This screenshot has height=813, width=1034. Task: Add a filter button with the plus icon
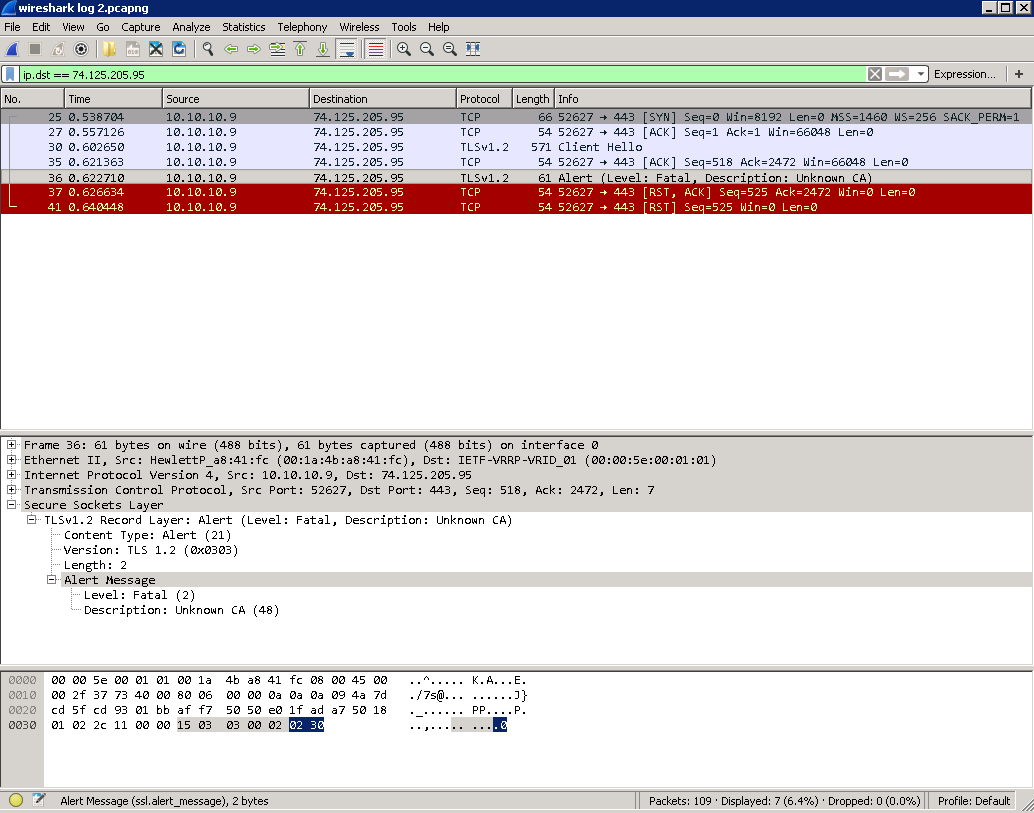(1019, 74)
